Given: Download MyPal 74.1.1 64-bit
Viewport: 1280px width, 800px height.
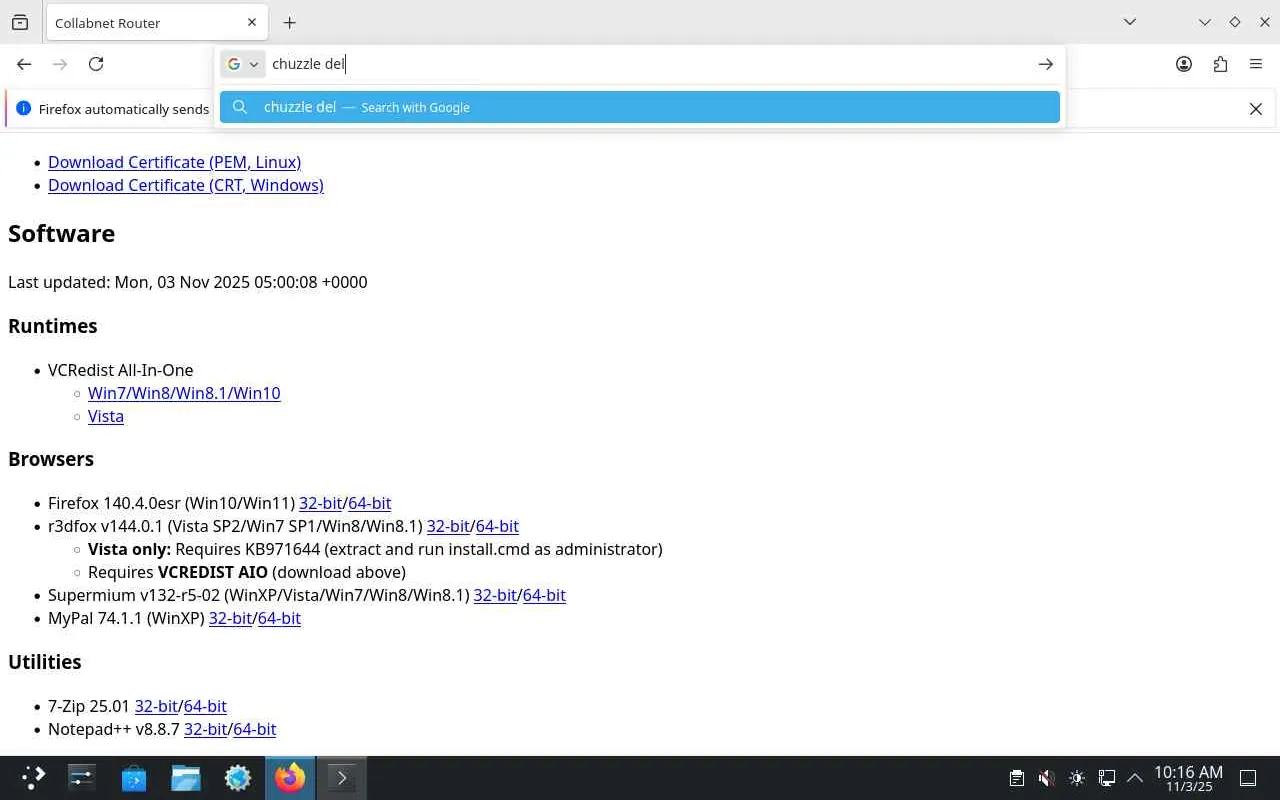Looking at the screenshot, I should (279, 618).
